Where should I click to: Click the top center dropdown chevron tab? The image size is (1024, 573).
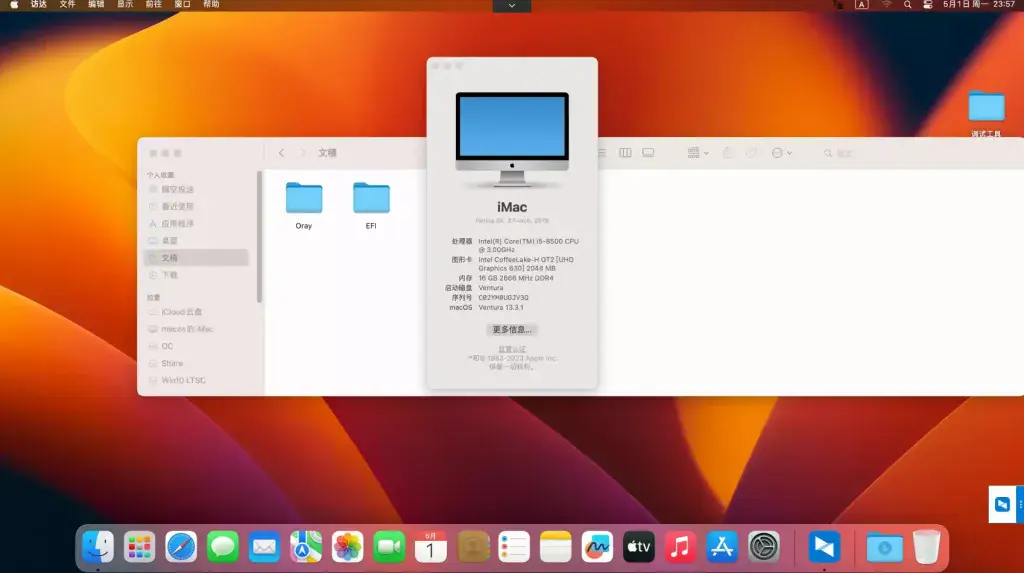click(511, 5)
